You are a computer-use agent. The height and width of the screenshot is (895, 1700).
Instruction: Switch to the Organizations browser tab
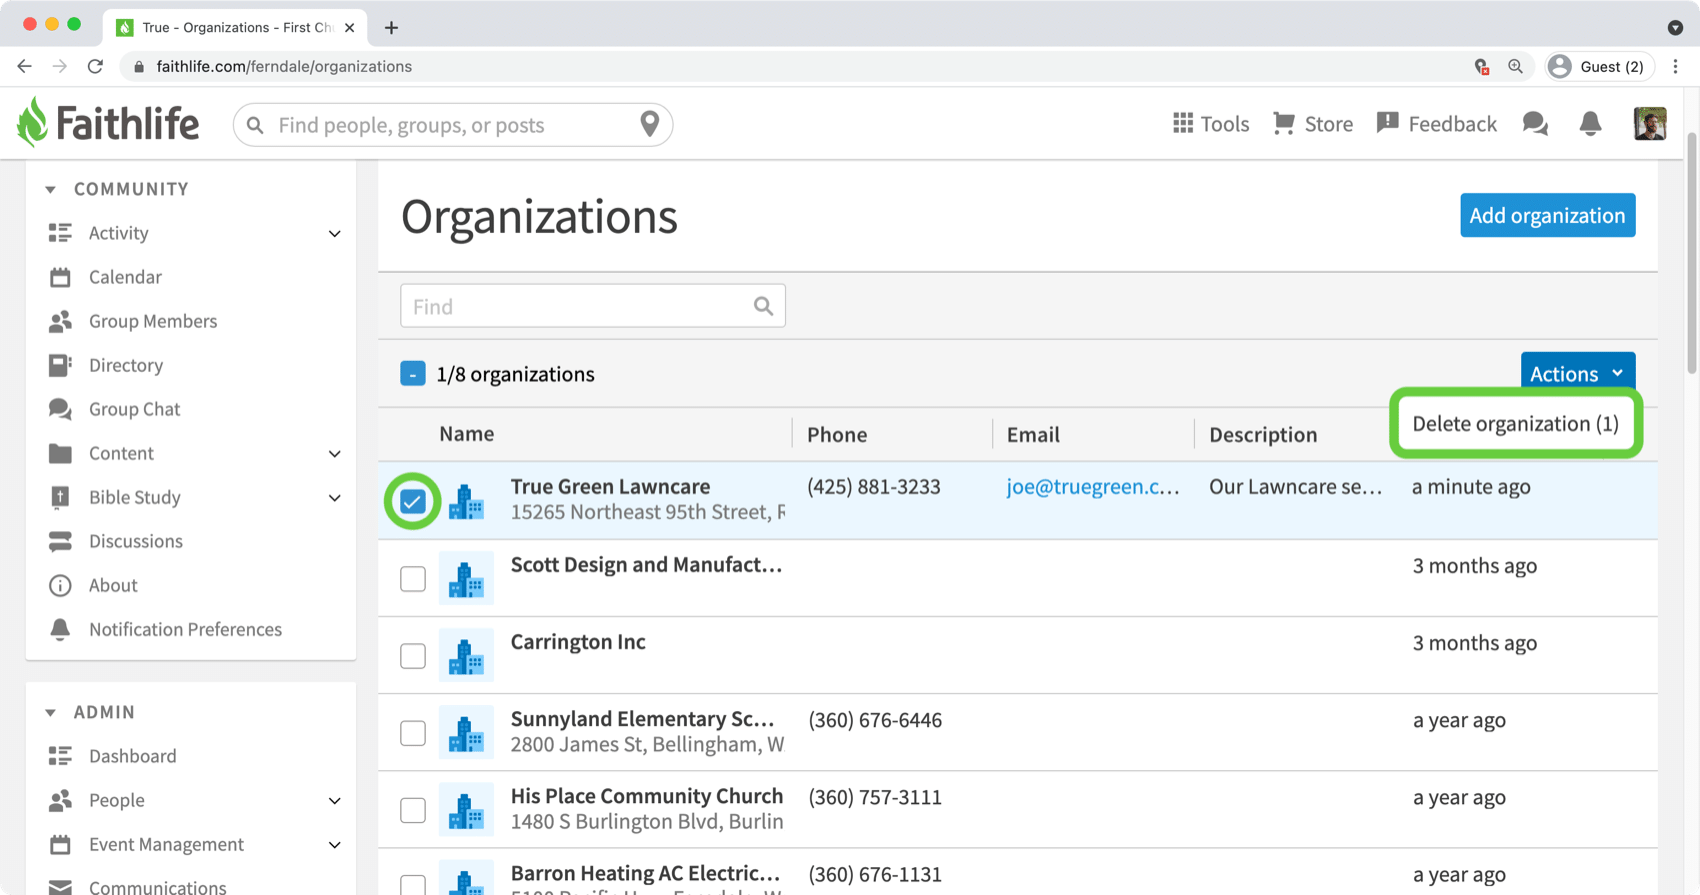click(x=235, y=27)
